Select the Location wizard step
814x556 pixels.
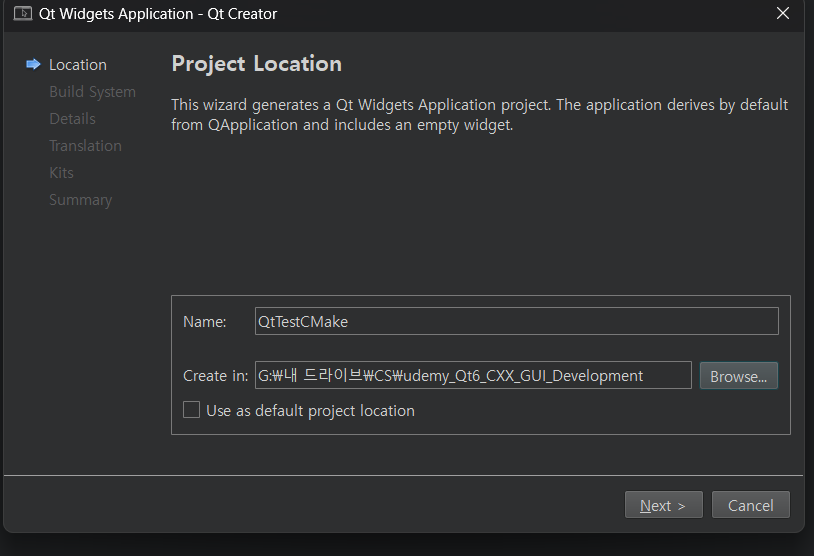(x=78, y=65)
